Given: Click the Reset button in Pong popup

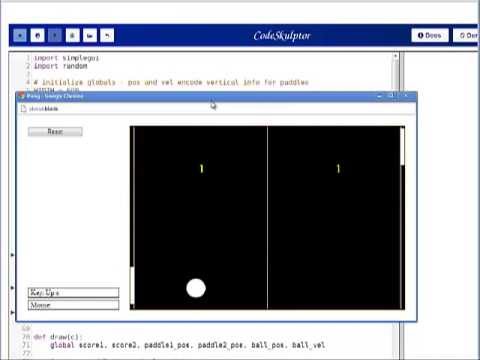Looking at the screenshot, I should point(55,132).
